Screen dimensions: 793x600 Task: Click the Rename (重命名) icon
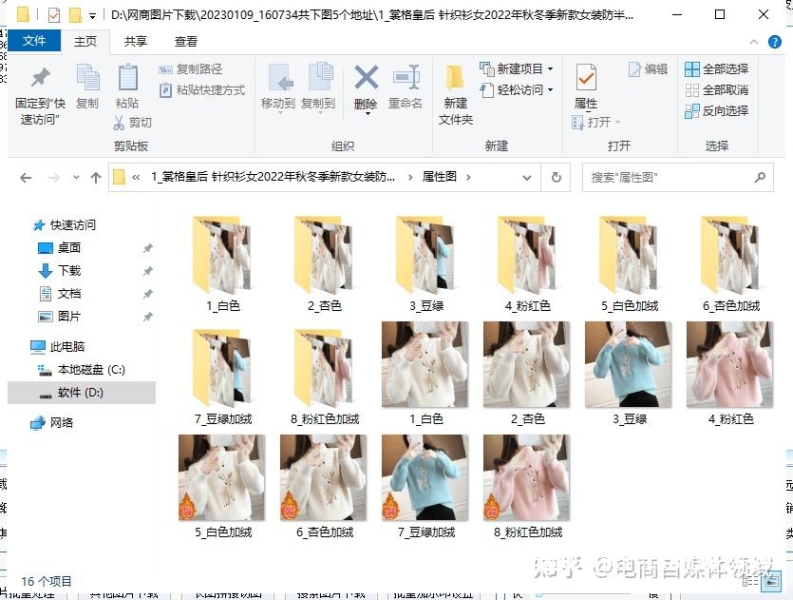[x=406, y=77]
